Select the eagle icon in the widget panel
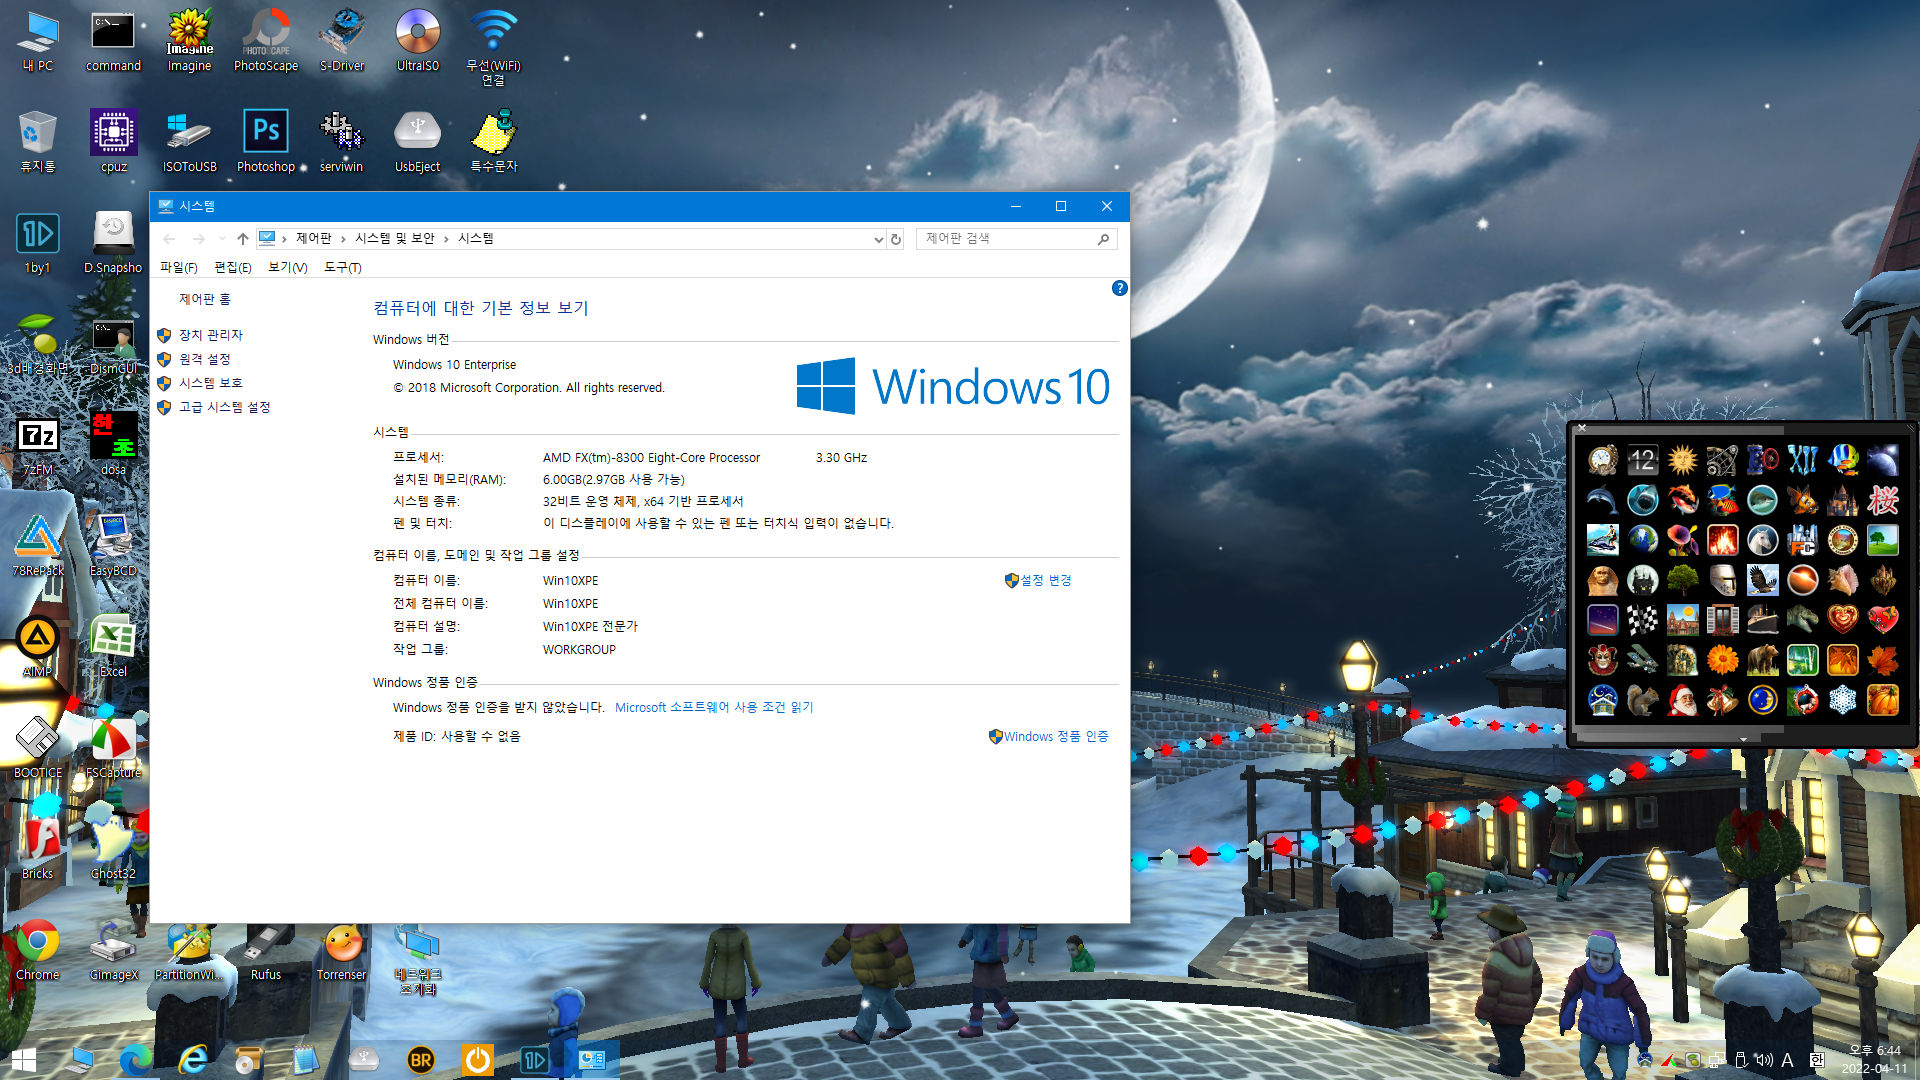1920x1080 pixels. click(1762, 580)
